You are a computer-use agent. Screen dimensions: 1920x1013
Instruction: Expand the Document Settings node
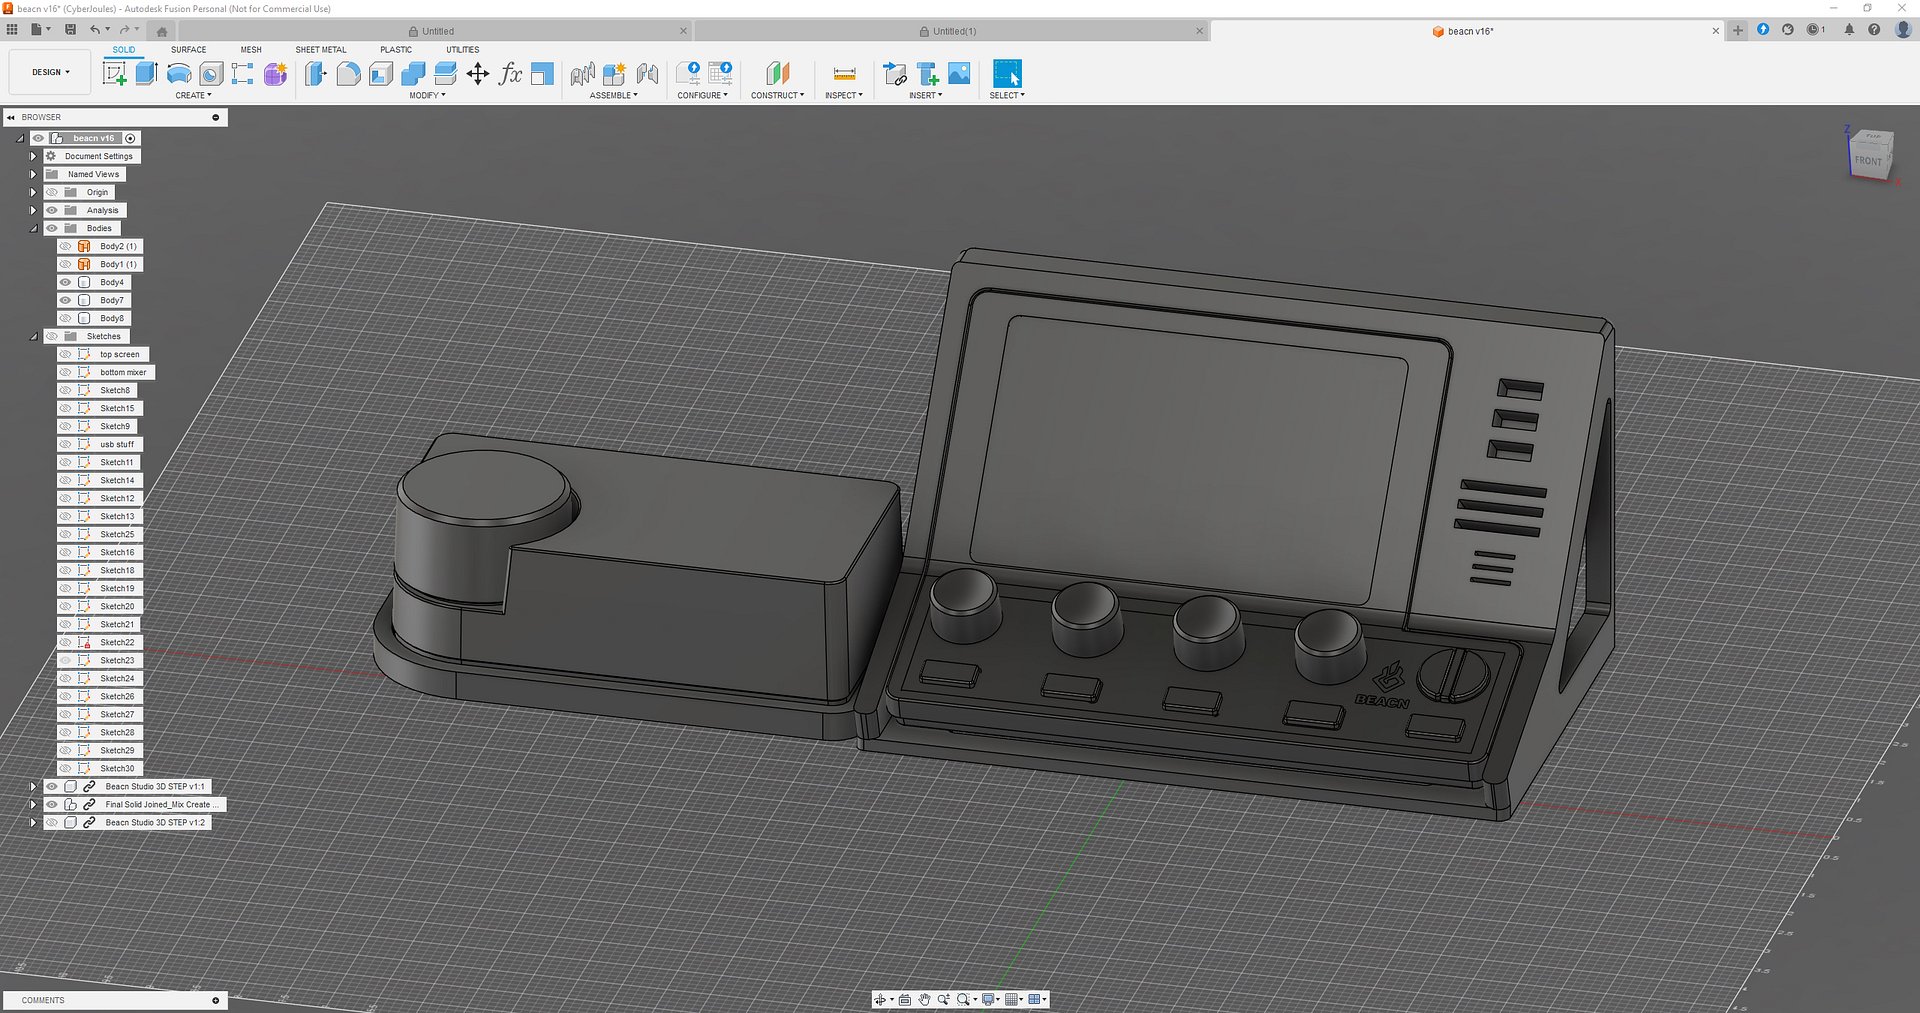[33, 156]
